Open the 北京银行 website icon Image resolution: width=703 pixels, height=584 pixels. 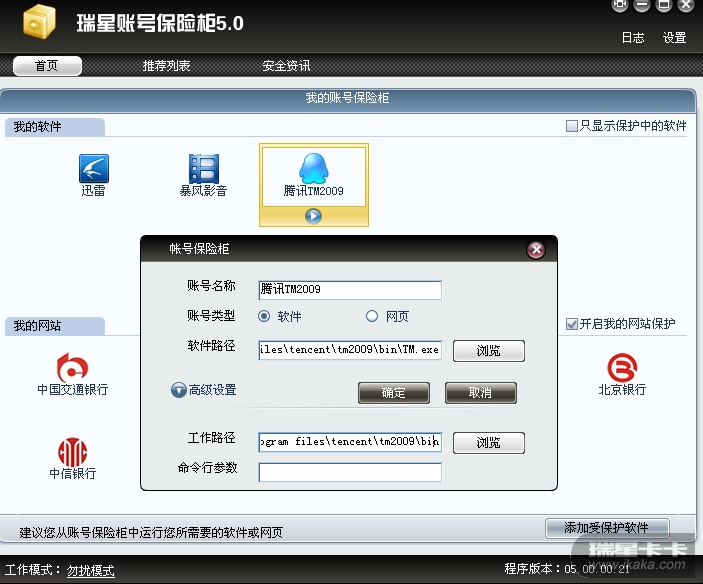pyautogui.click(x=622, y=374)
